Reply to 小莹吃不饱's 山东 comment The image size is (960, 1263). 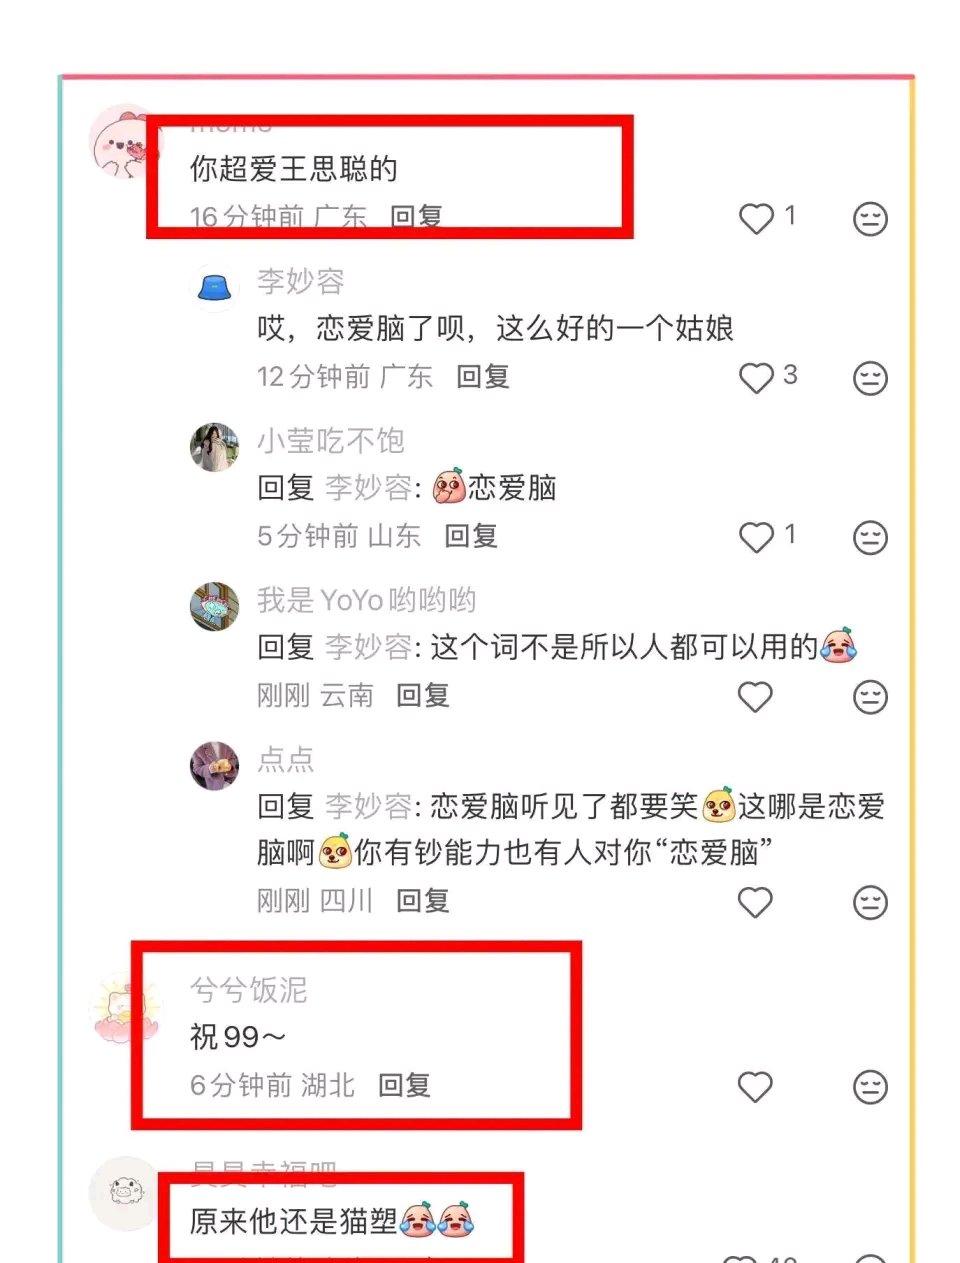471,536
